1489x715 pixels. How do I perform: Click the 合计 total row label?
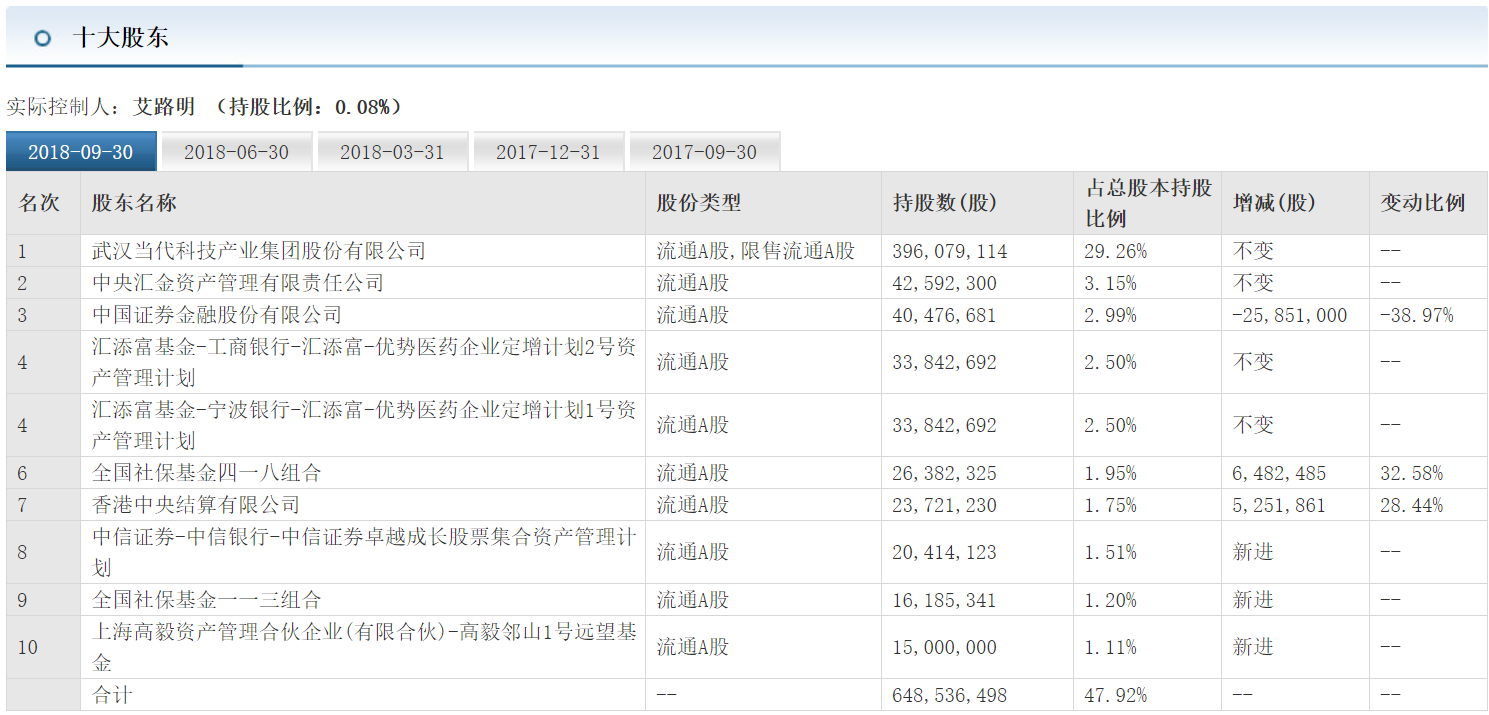(x=112, y=695)
